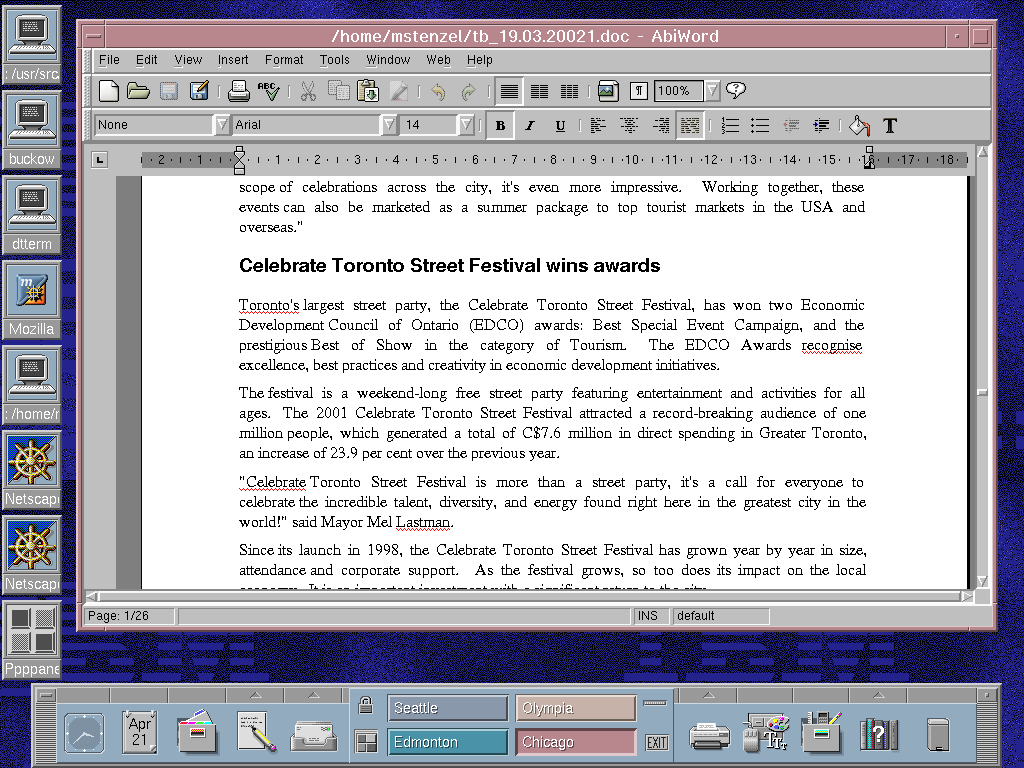Viewport: 1024px width, 768px height.
Task: Click the Insert image icon
Action: pos(608,92)
